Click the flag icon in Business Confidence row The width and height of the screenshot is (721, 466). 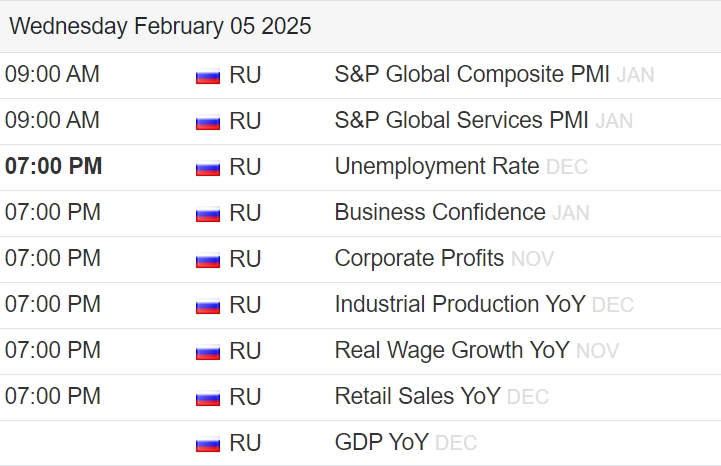tap(207, 214)
